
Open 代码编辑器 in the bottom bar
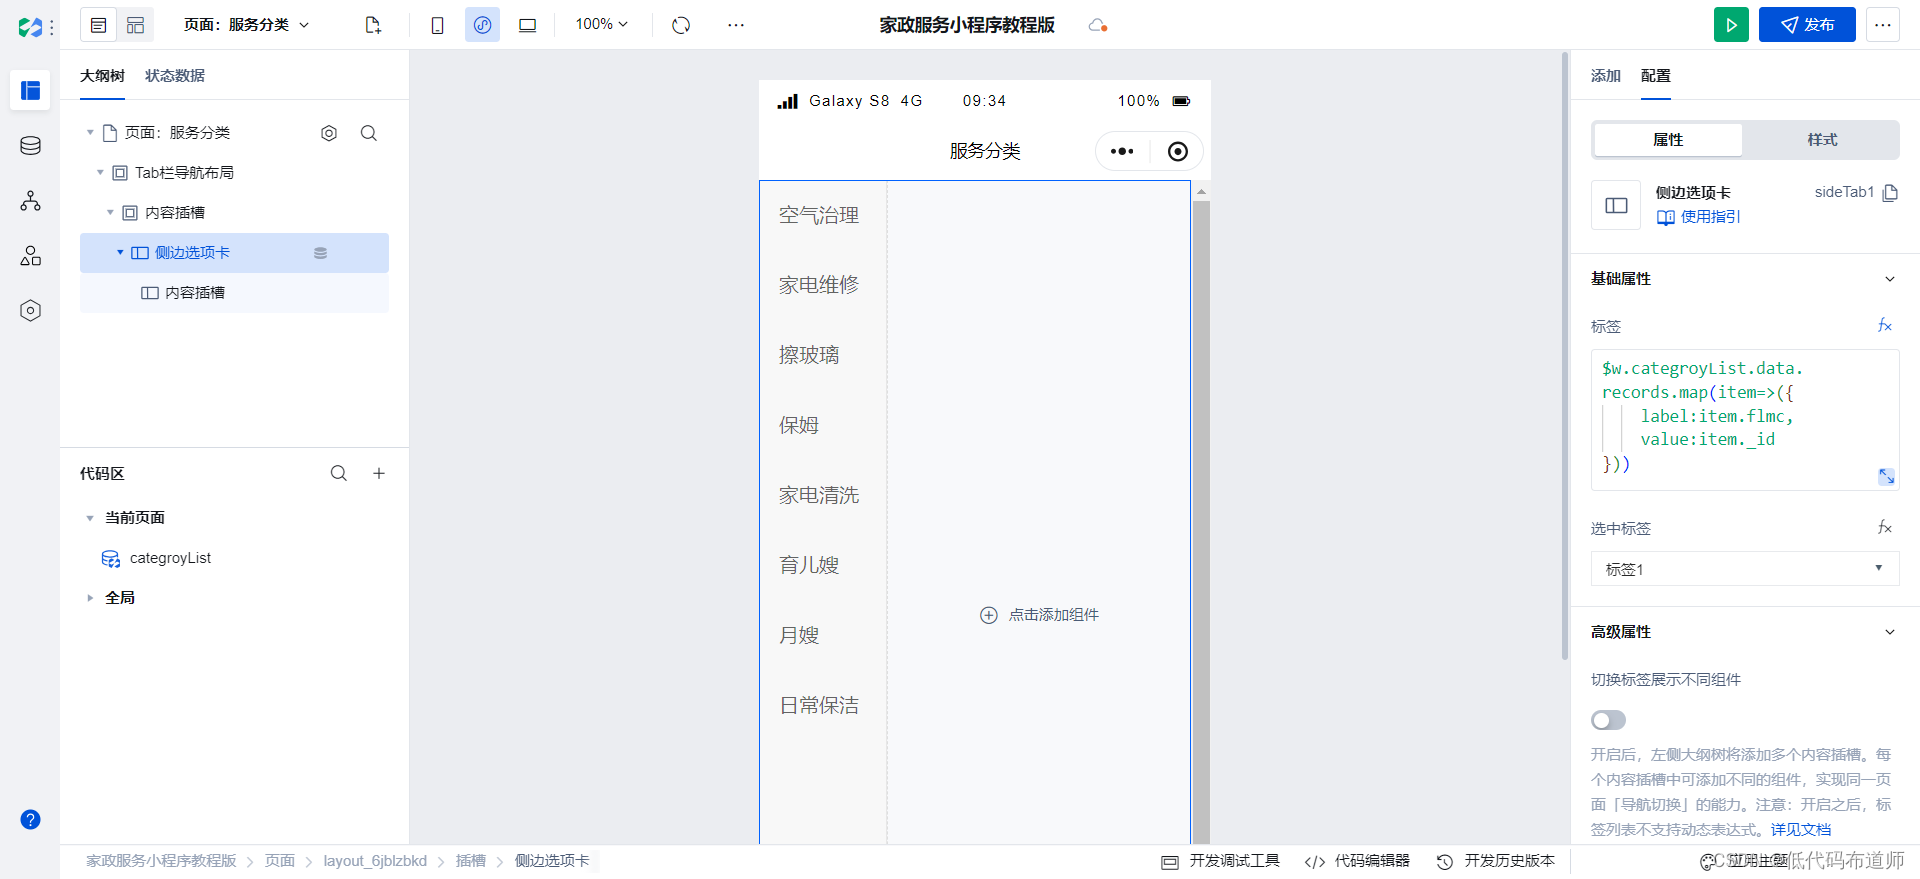1358,861
